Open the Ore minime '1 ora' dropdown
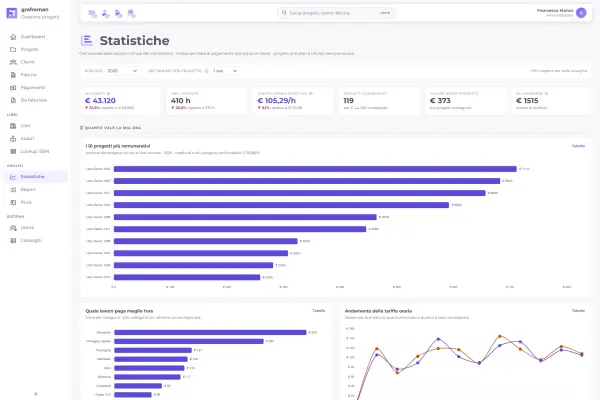The width and height of the screenshot is (600, 400). click(x=226, y=71)
